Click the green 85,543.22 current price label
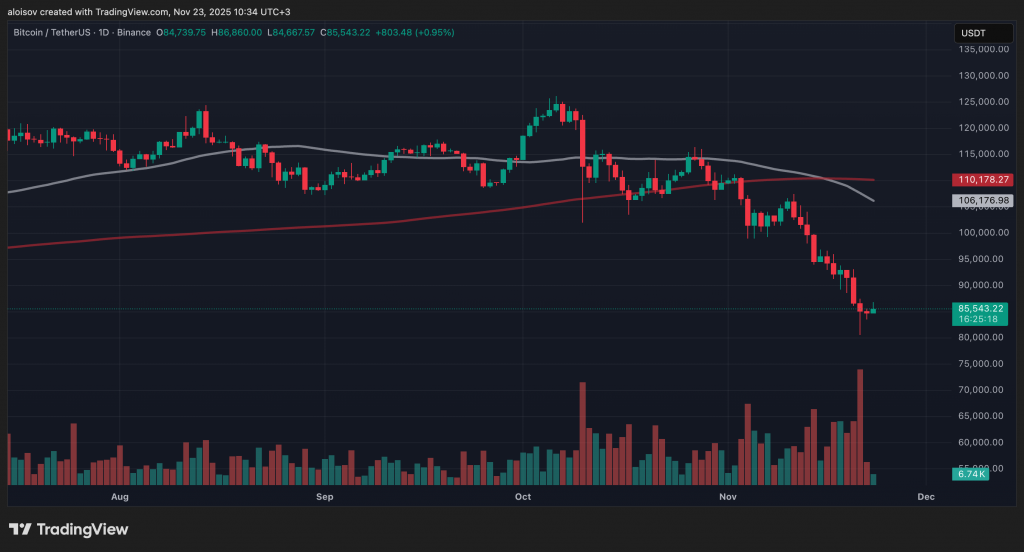Image resolution: width=1024 pixels, height=552 pixels. 981,309
